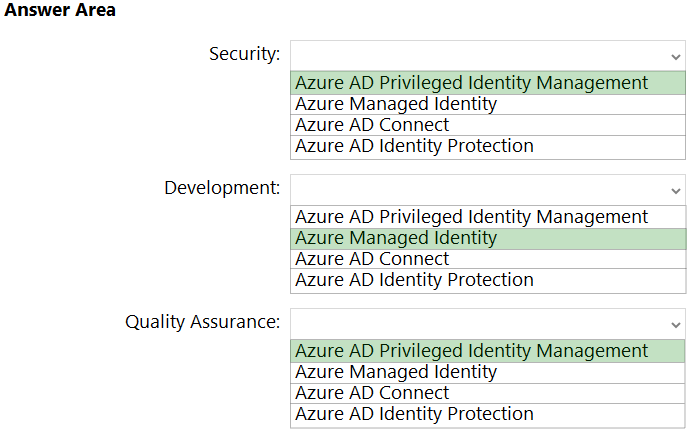This screenshot has width=691, height=432.
Task: Select highlighted Azure Managed Identity under Development
Action: pos(396,238)
